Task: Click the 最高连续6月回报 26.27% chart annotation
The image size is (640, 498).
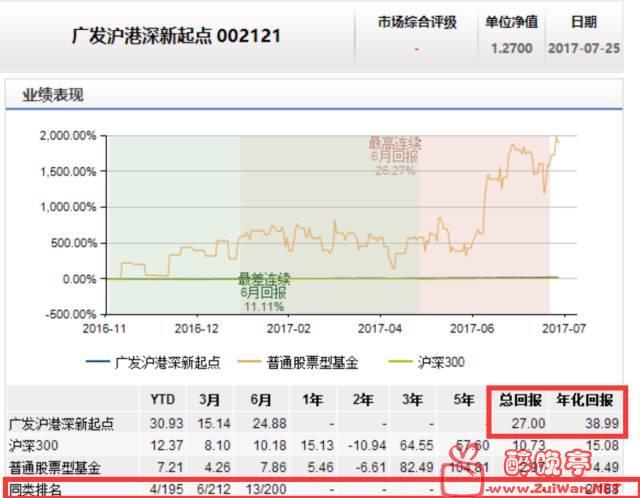Action: tap(395, 156)
